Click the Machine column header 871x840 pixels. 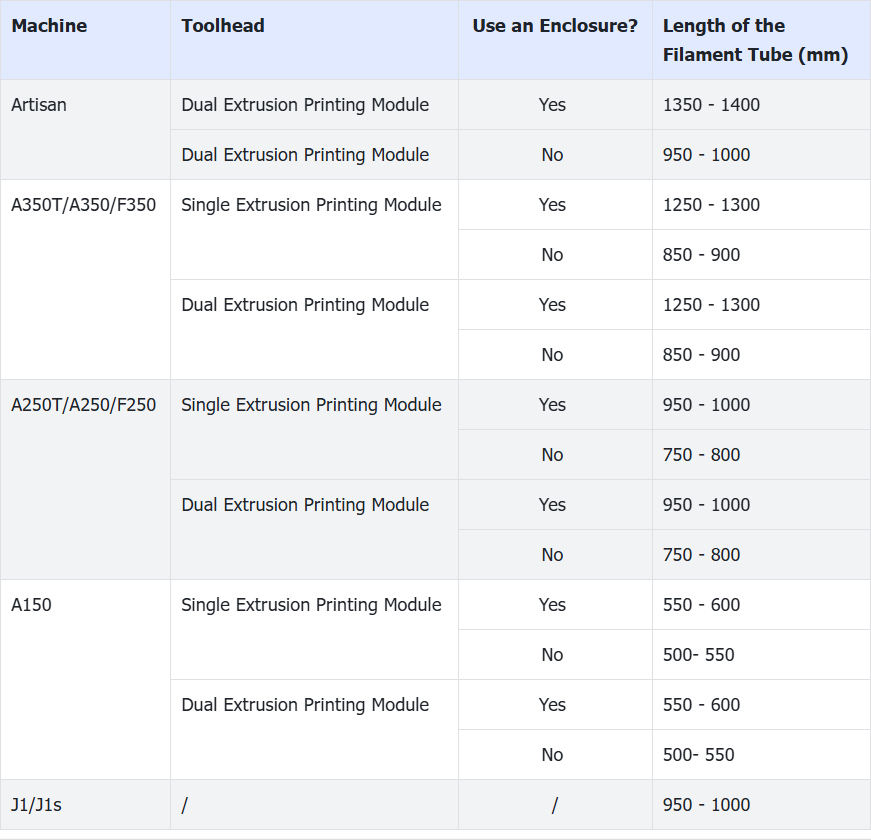click(x=49, y=26)
